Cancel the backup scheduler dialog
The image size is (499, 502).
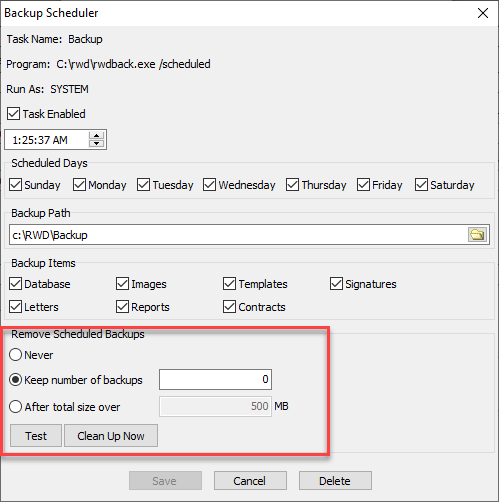tap(250, 480)
